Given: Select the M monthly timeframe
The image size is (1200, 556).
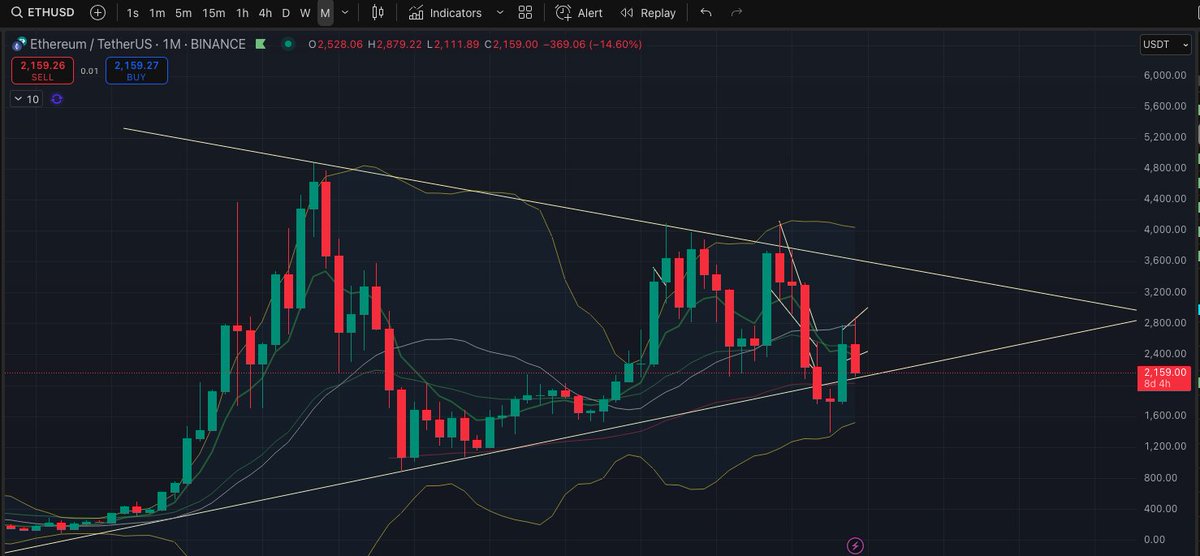Looking at the screenshot, I should click(325, 13).
